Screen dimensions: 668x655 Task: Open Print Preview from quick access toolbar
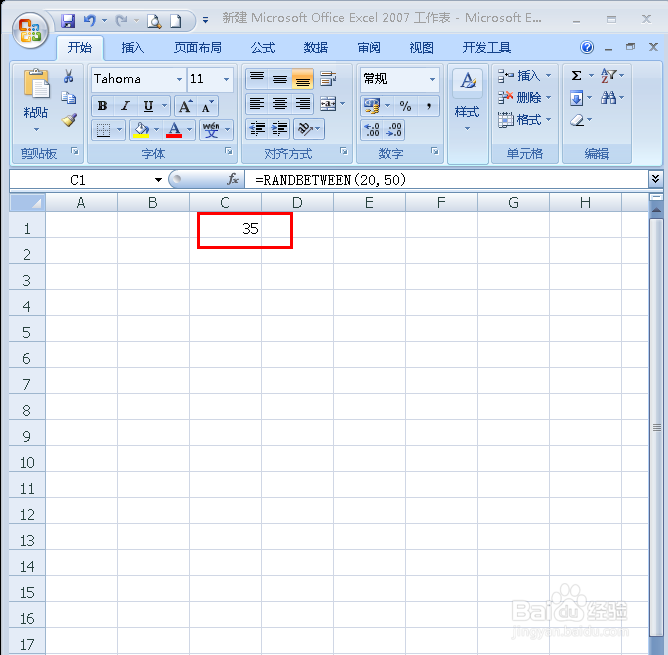[154, 20]
